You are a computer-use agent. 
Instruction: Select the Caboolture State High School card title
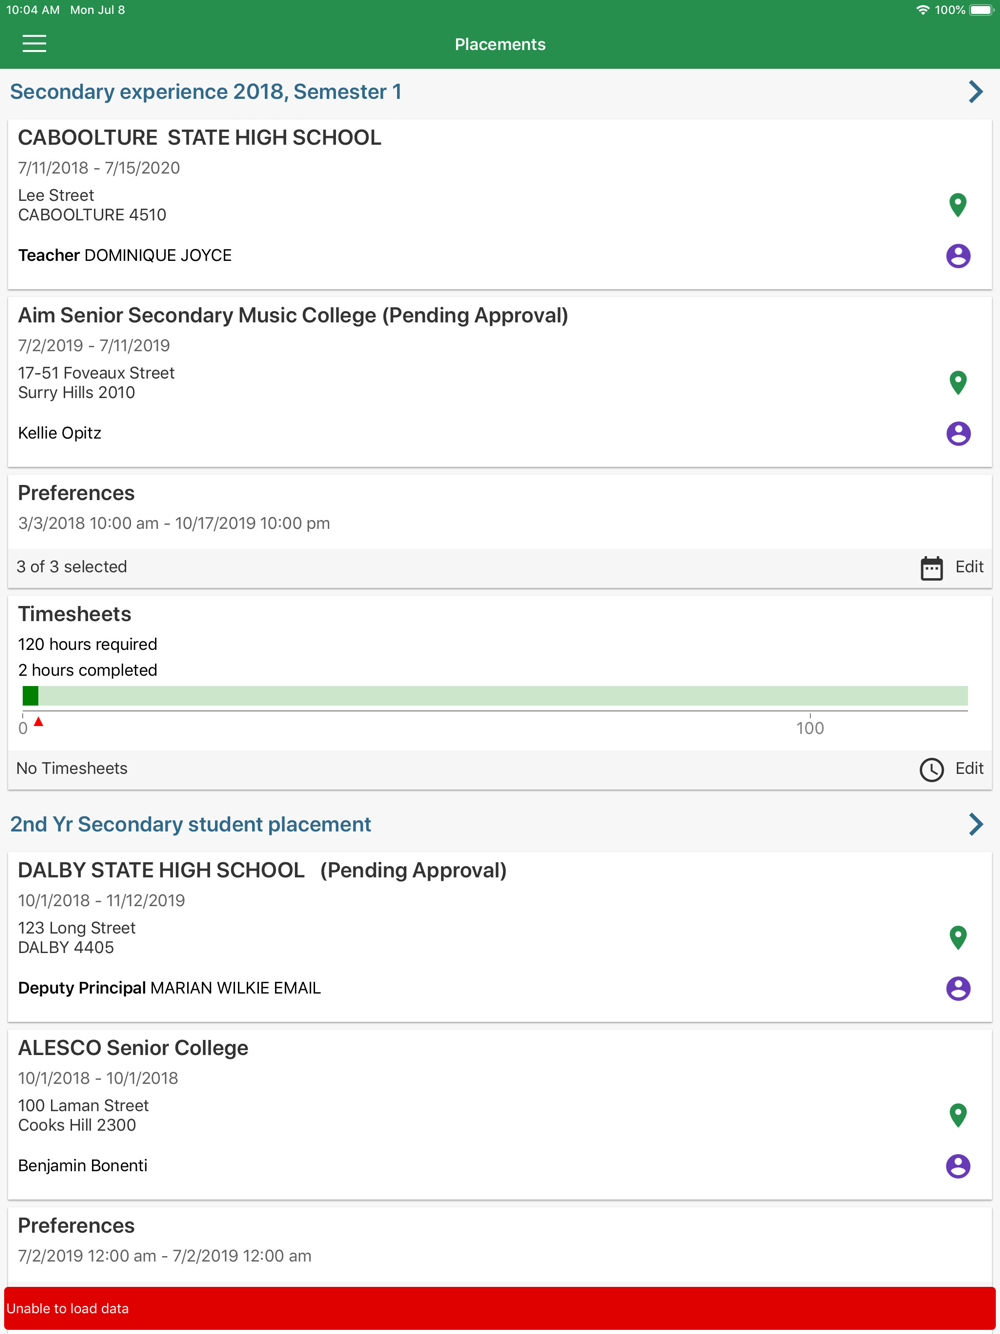click(200, 138)
